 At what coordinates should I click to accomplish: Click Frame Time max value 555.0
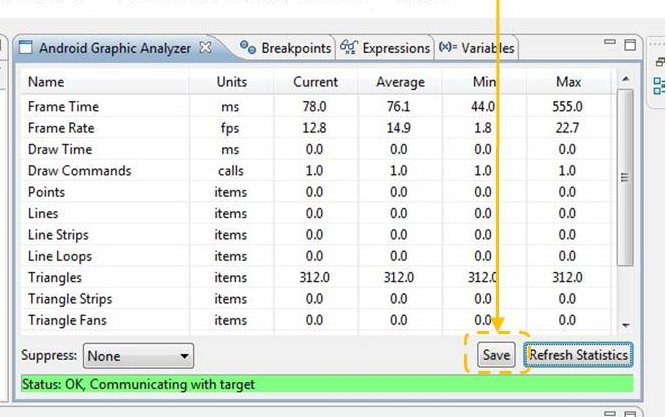567,106
